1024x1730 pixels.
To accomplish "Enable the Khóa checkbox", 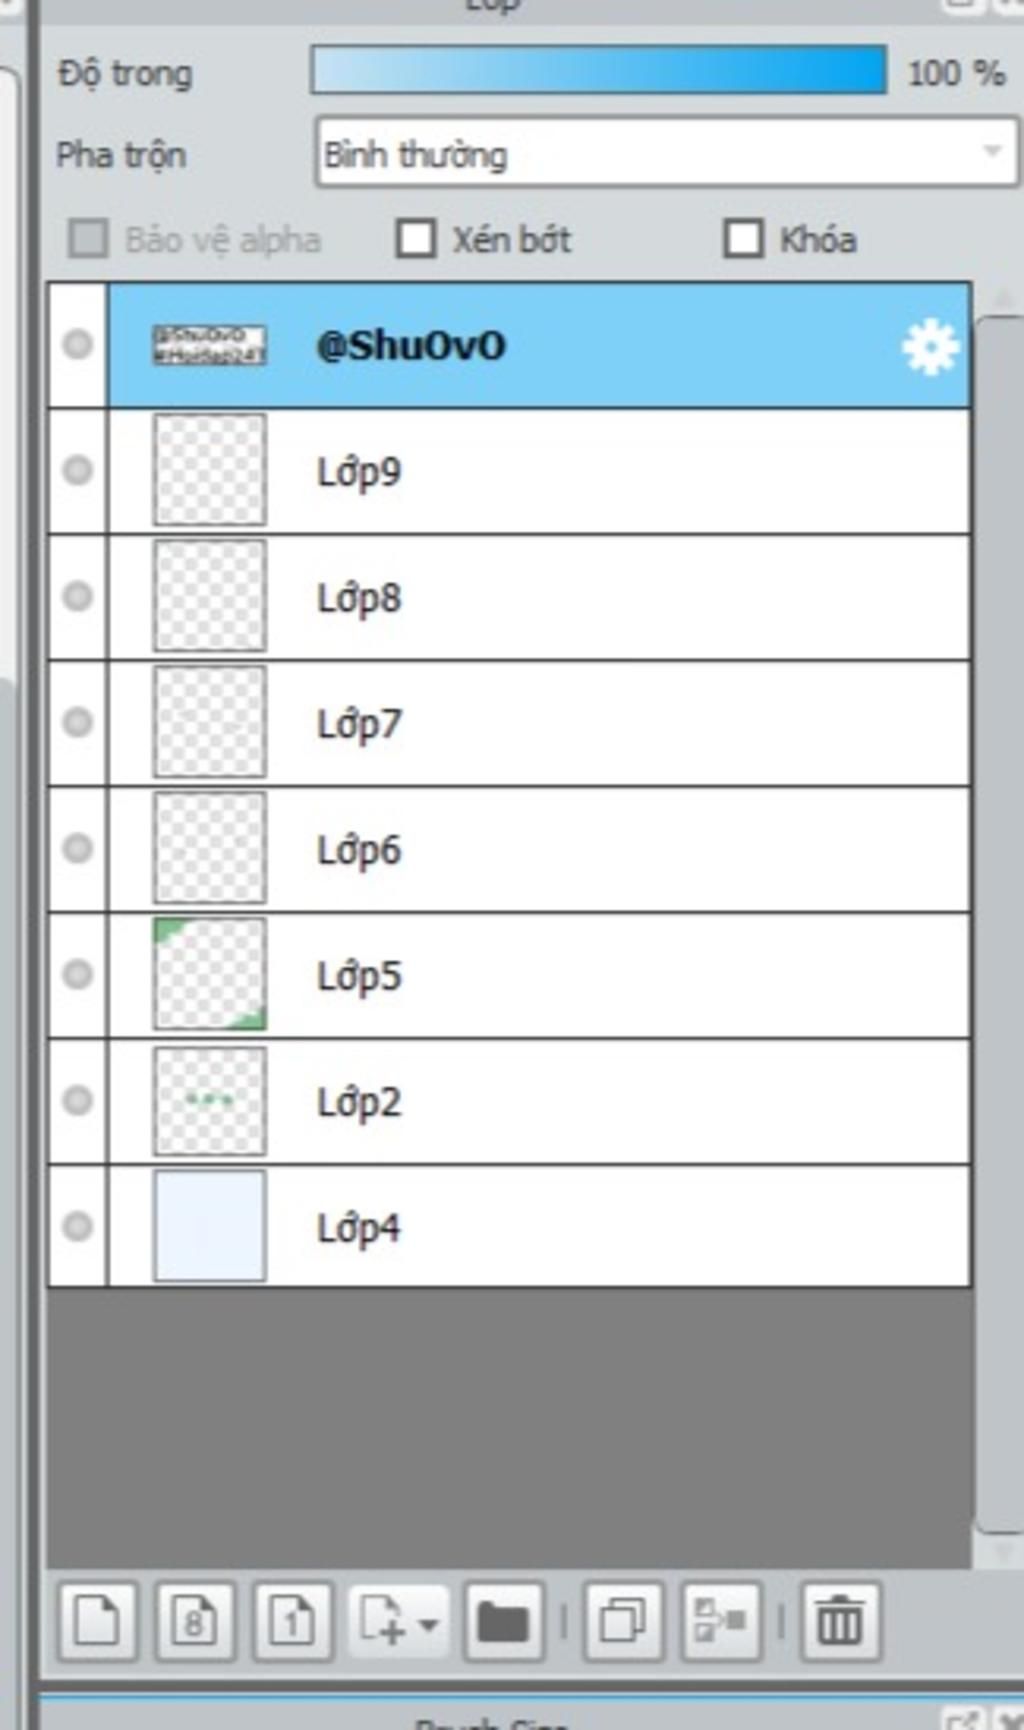I will point(743,239).
